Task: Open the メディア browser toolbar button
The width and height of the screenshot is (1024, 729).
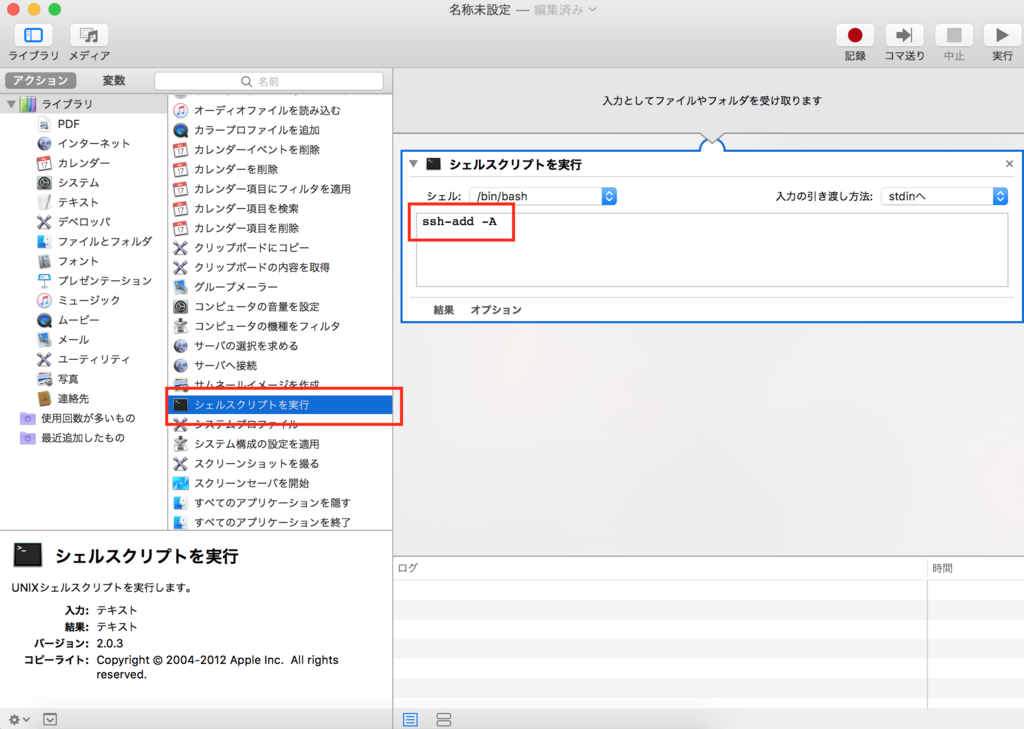Action: [x=89, y=35]
